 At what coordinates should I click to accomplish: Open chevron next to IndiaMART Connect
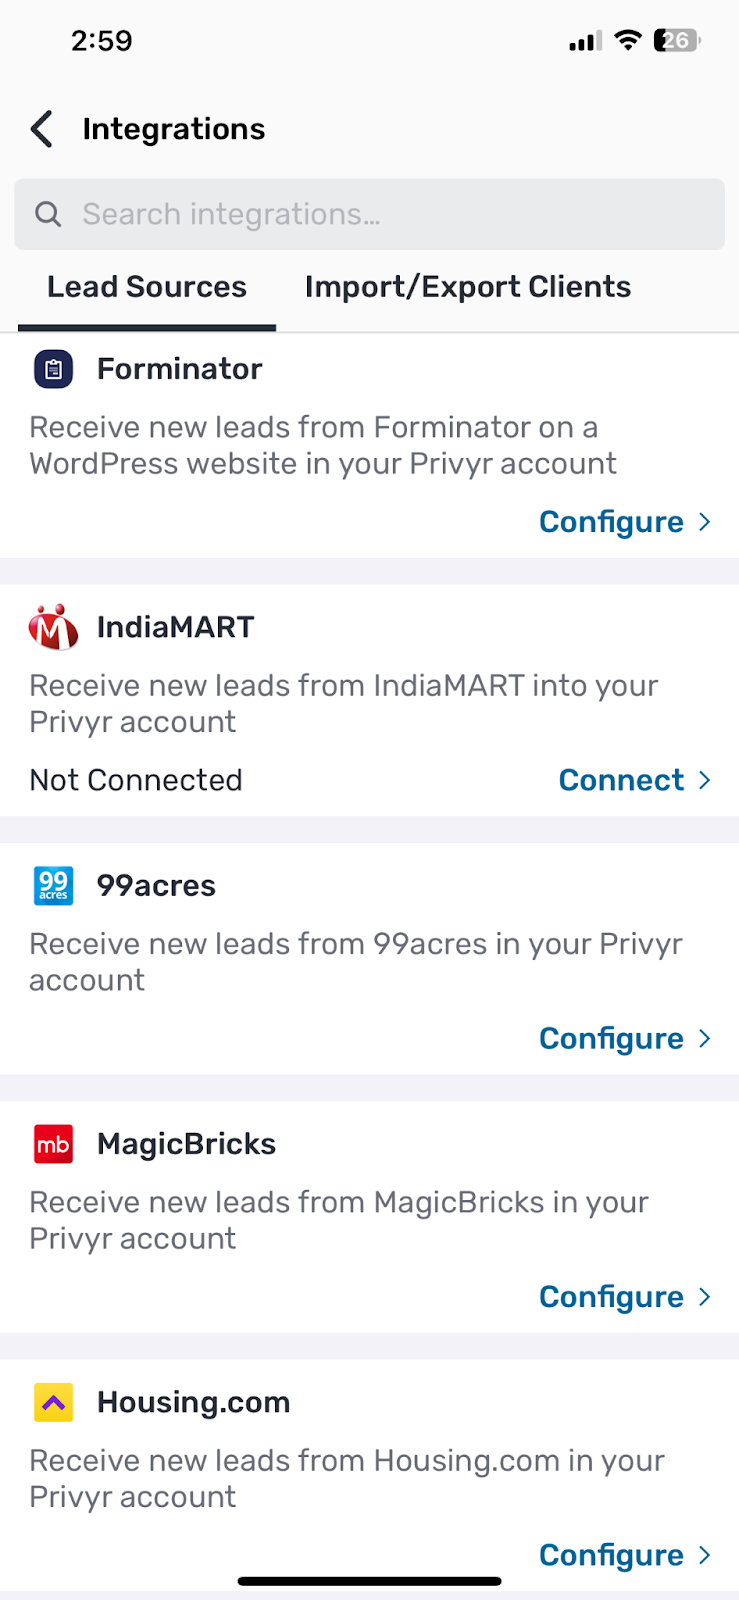click(x=705, y=780)
